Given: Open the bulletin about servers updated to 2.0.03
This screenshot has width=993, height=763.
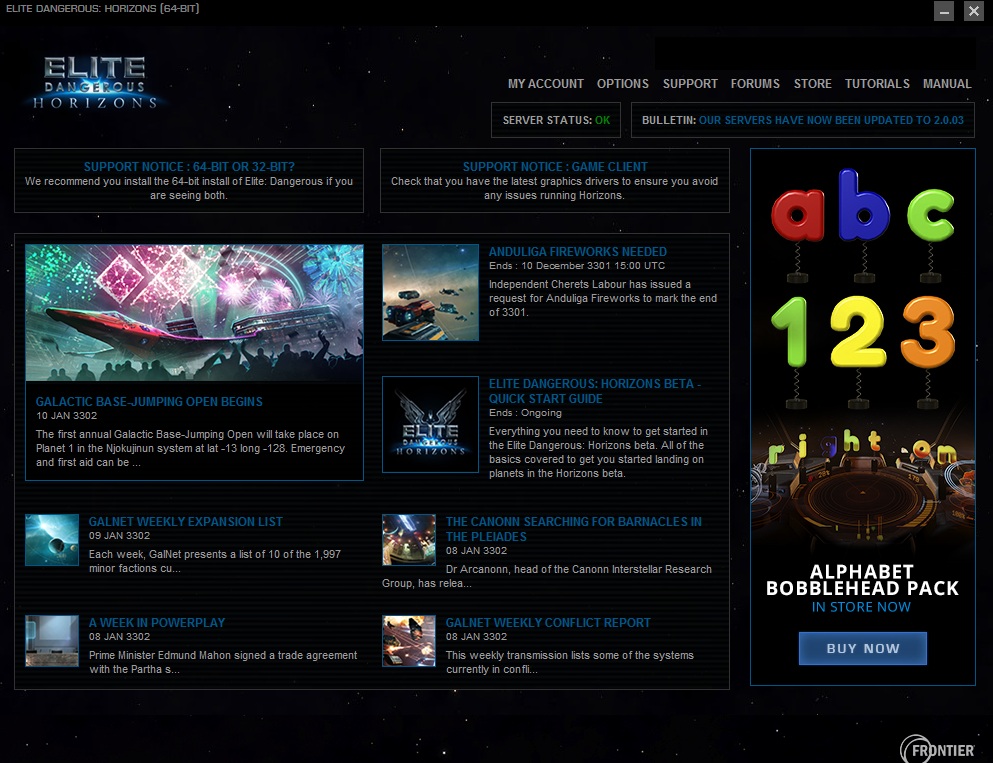Looking at the screenshot, I should [x=802, y=120].
